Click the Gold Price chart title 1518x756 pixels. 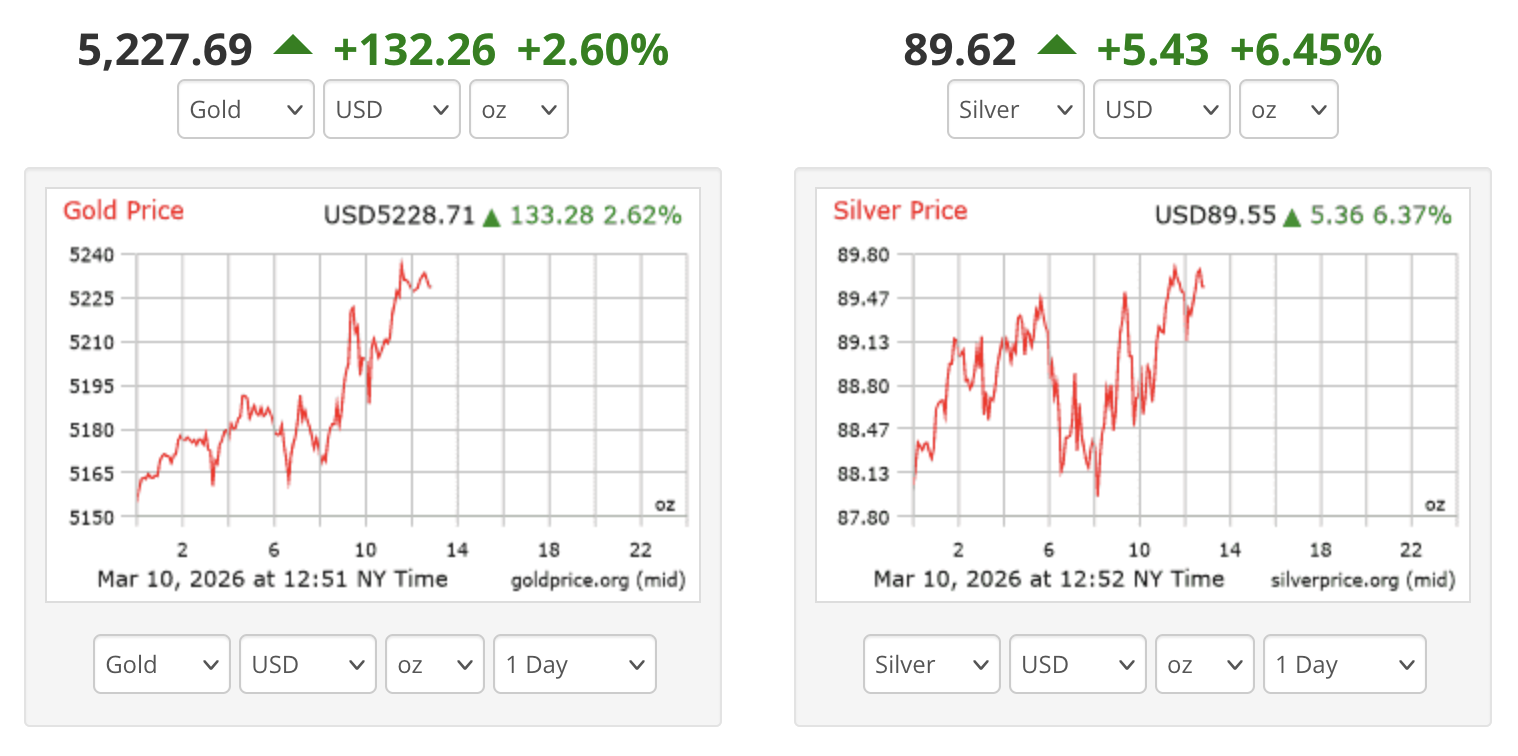click(x=123, y=211)
